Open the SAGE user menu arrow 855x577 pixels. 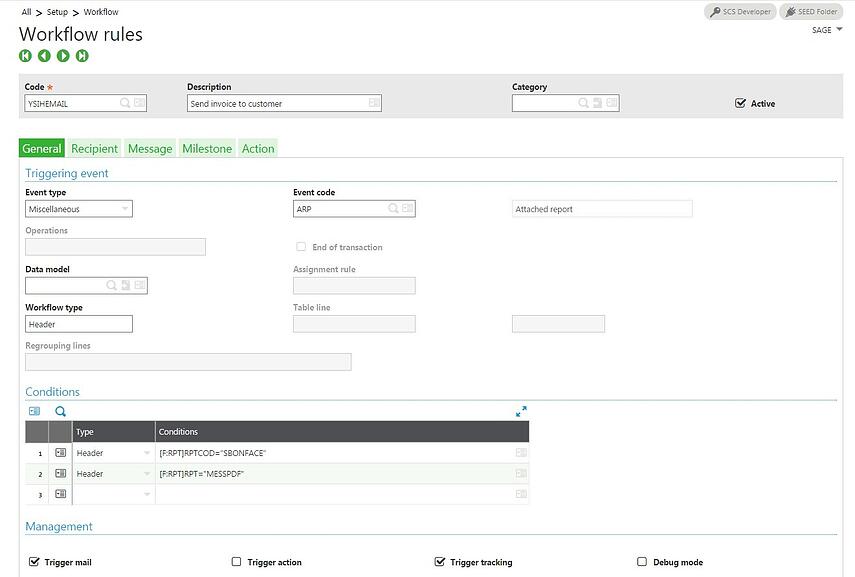coord(840,29)
